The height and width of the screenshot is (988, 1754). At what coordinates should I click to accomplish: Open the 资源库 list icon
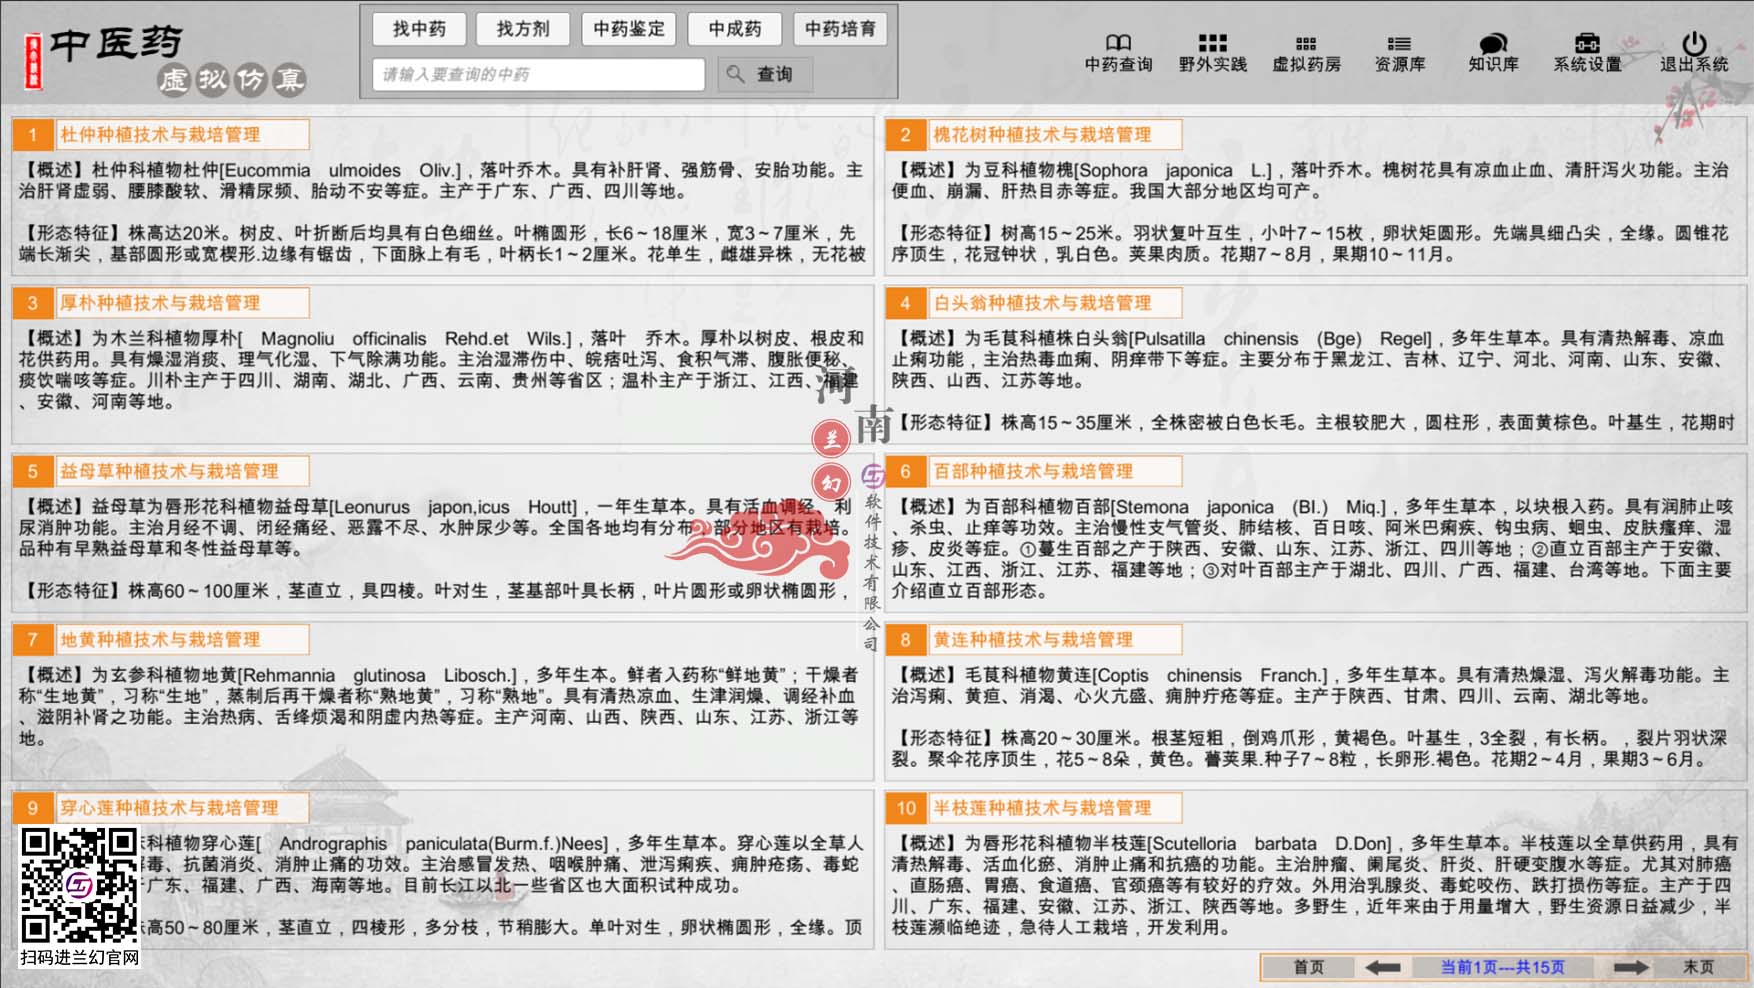(x=1397, y=44)
